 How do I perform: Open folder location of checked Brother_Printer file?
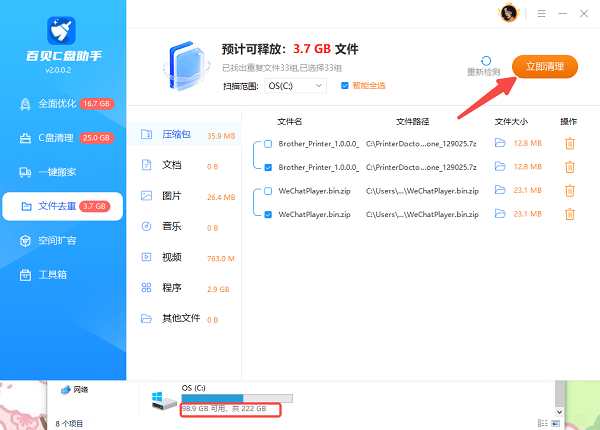point(500,166)
